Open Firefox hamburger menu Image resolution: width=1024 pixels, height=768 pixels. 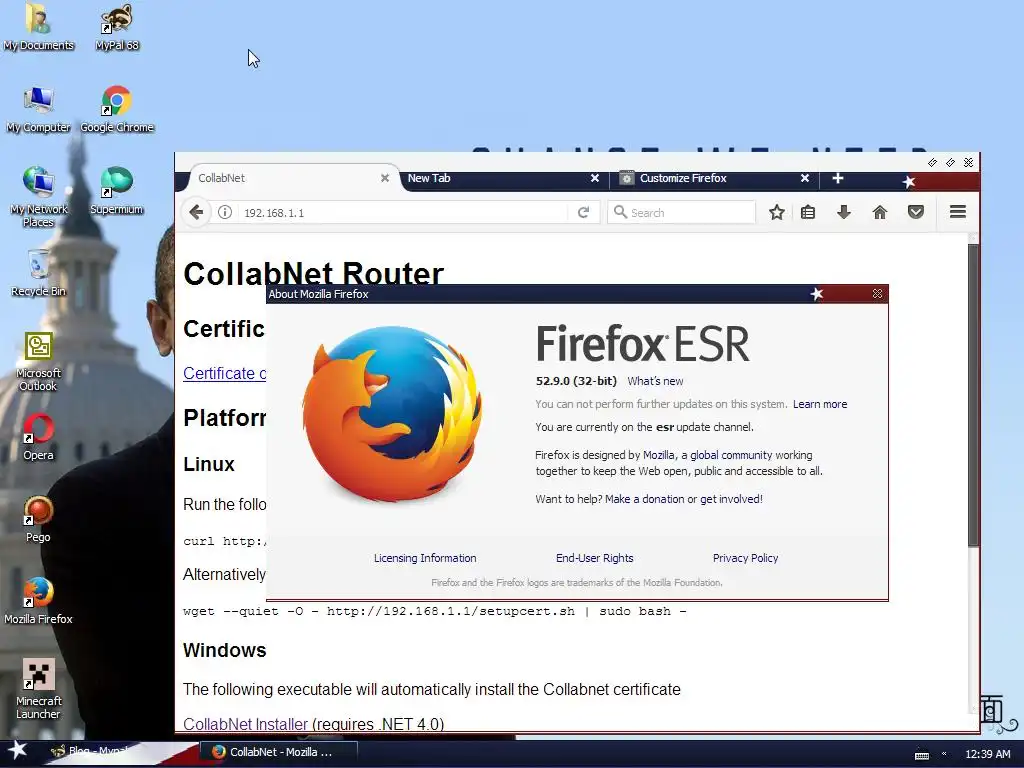click(x=958, y=212)
